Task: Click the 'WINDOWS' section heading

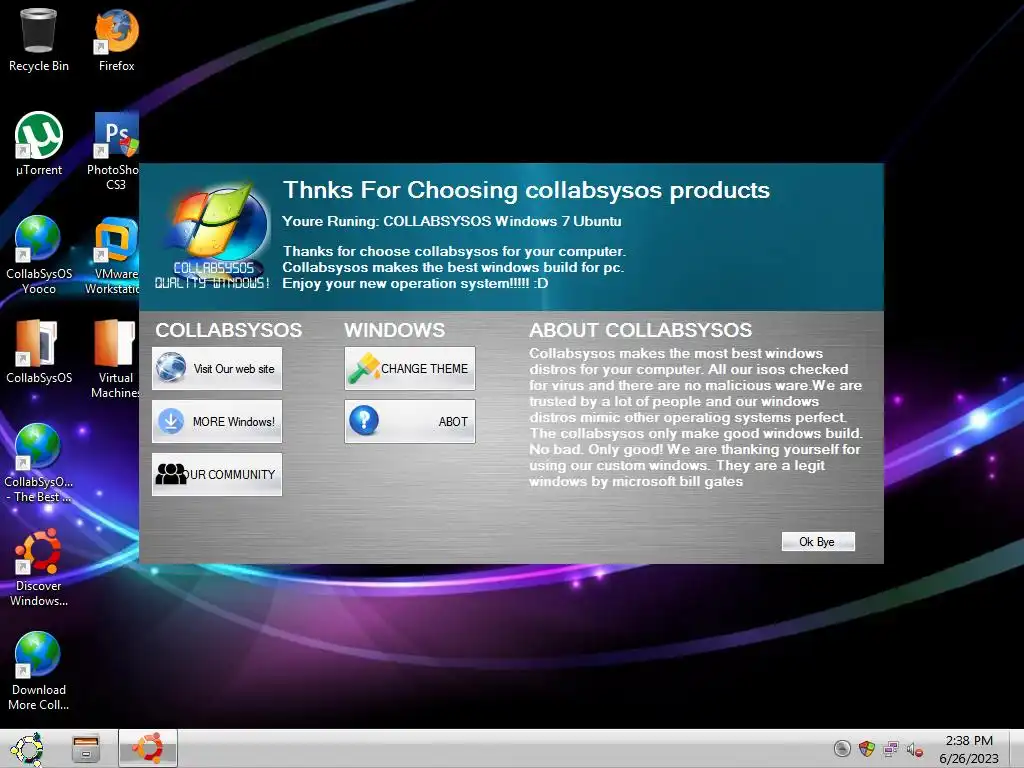Action: coord(394,330)
